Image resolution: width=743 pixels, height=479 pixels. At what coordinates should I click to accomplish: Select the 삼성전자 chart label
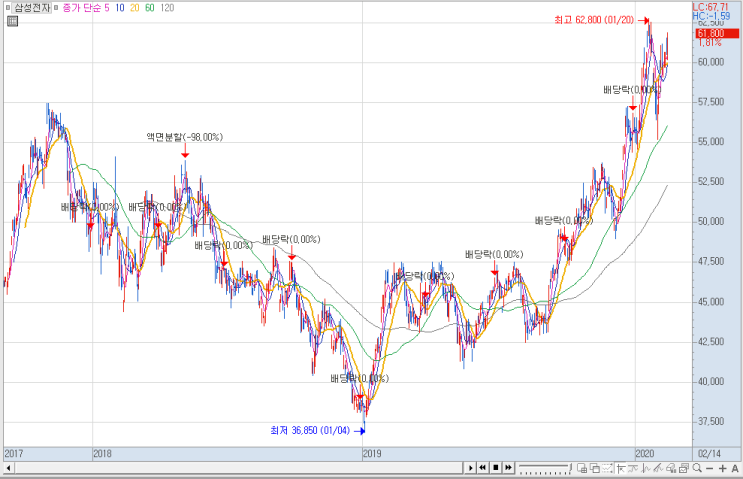click(32, 8)
